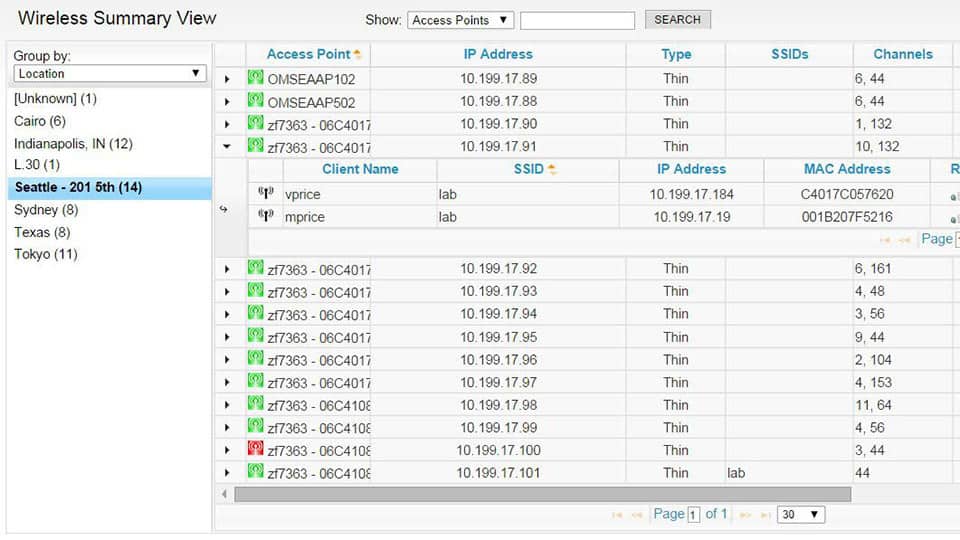Screen dimensions: 960x540
Task: Click red down-status icon for AP 10.199.17.100
Action: pyautogui.click(x=255, y=449)
